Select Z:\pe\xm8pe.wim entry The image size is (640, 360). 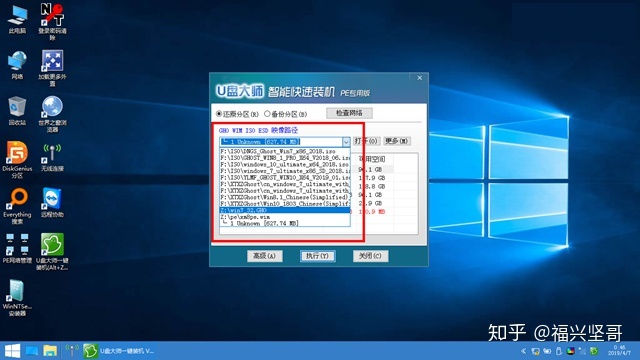[x=285, y=217]
